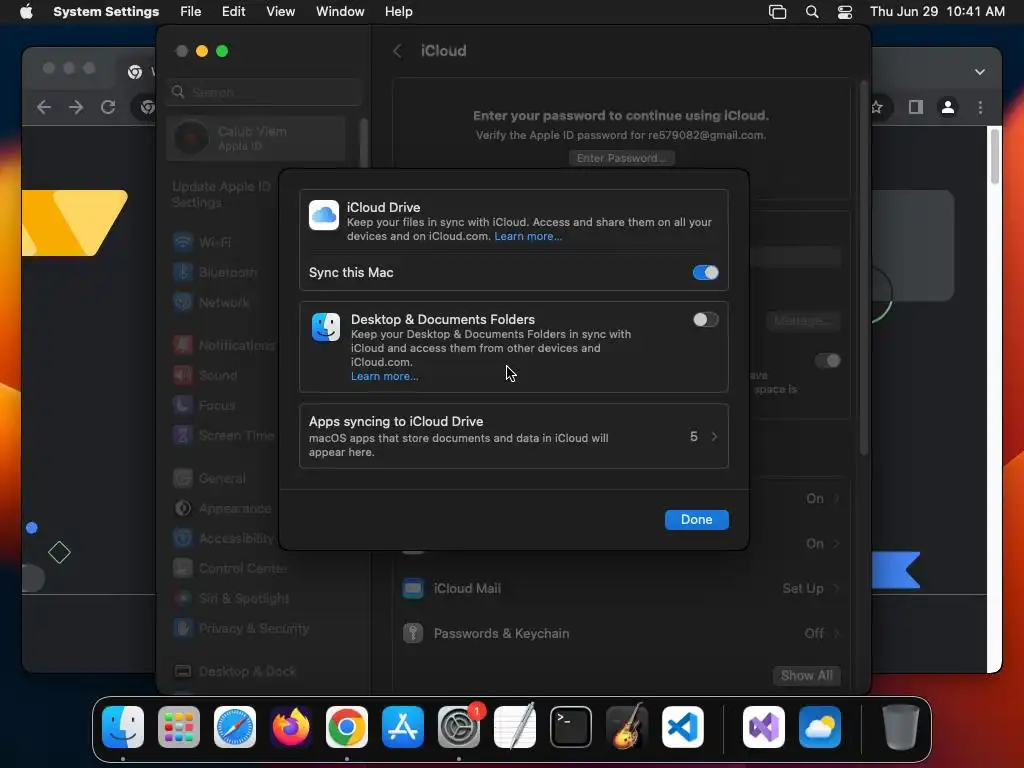The height and width of the screenshot is (768, 1024).
Task: Open the iCloud Mail Set Up row chevron
Action: click(x=837, y=588)
